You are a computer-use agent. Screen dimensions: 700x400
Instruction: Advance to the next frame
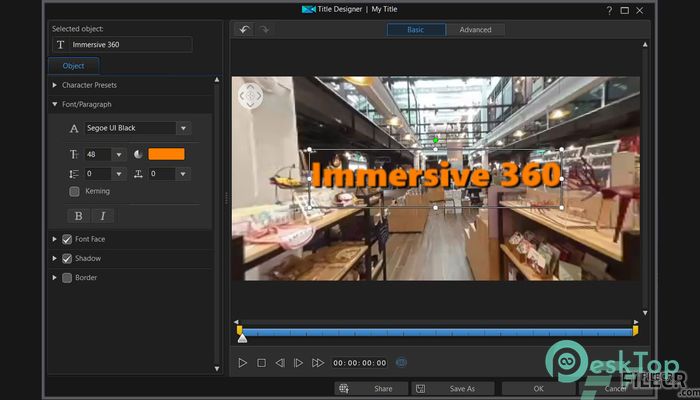pyautogui.click(x=298, y=363)
